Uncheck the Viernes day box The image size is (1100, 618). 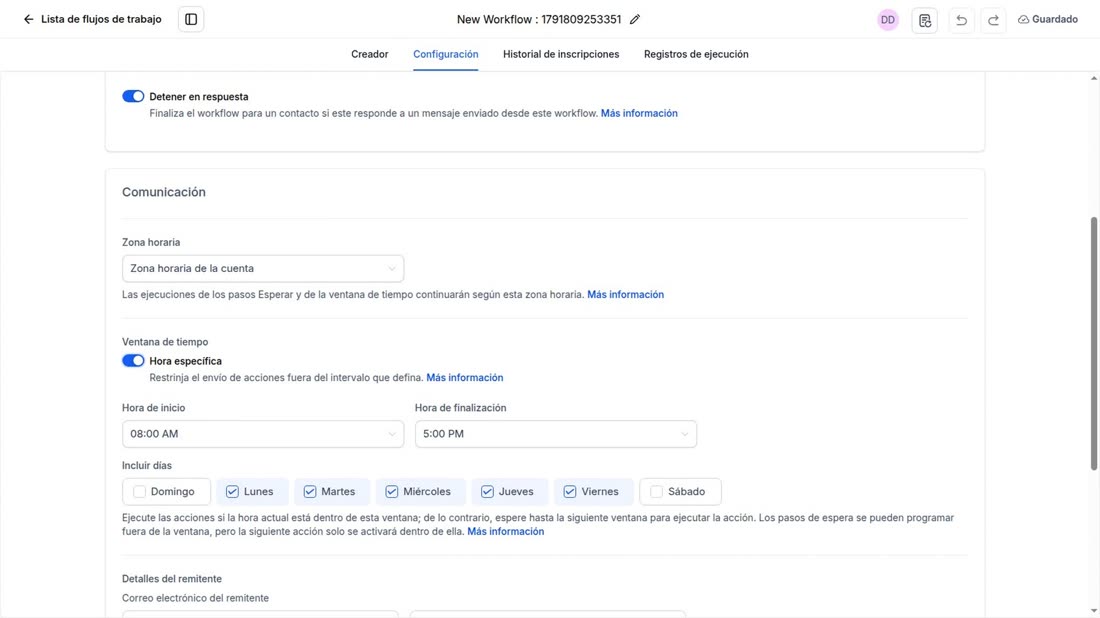click(570, 492)
